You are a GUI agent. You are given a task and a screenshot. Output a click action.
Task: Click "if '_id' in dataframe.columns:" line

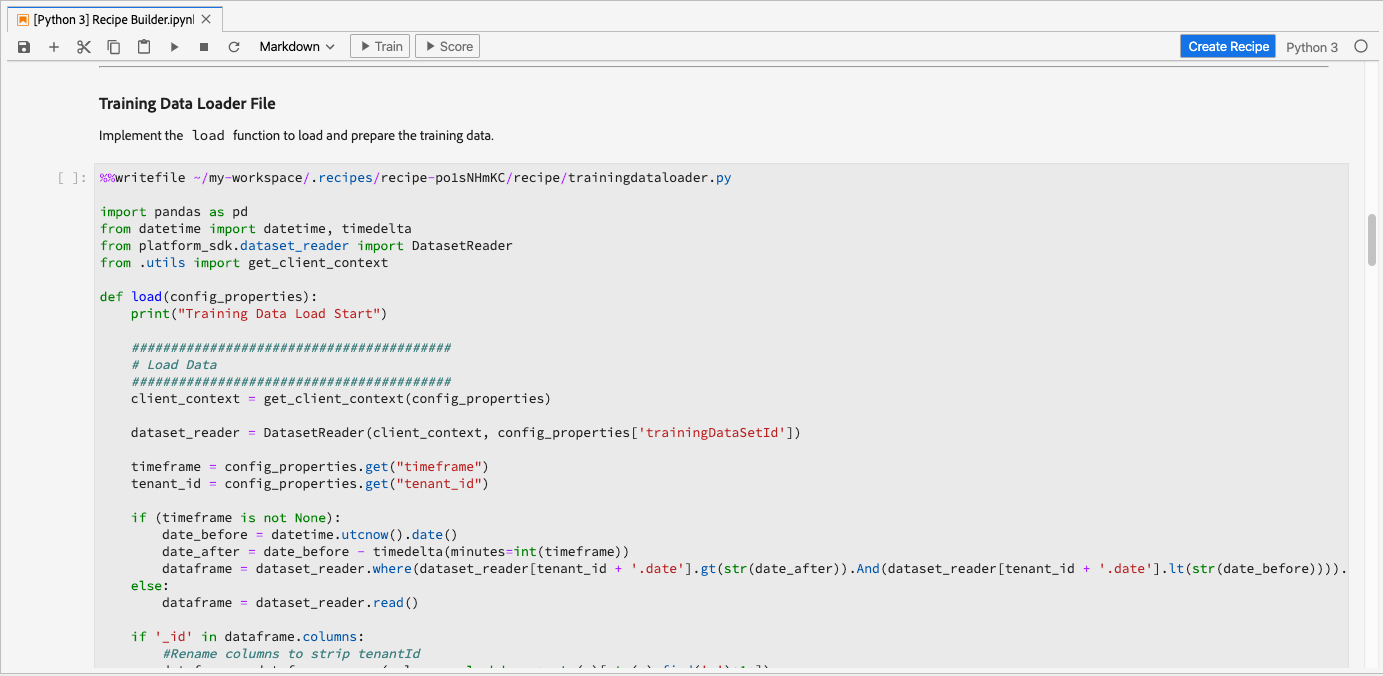click(248, 637)
